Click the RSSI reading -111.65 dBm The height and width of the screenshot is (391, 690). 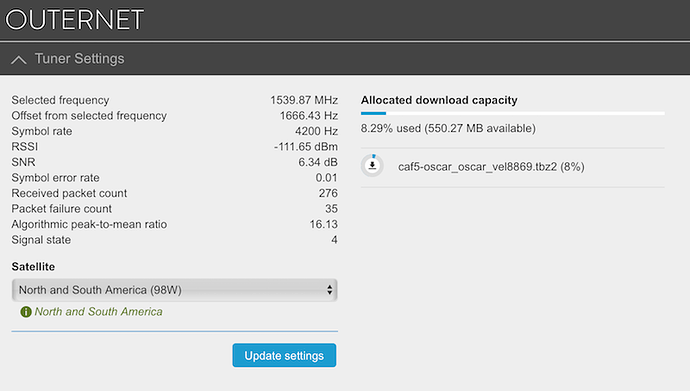[306, 146]
